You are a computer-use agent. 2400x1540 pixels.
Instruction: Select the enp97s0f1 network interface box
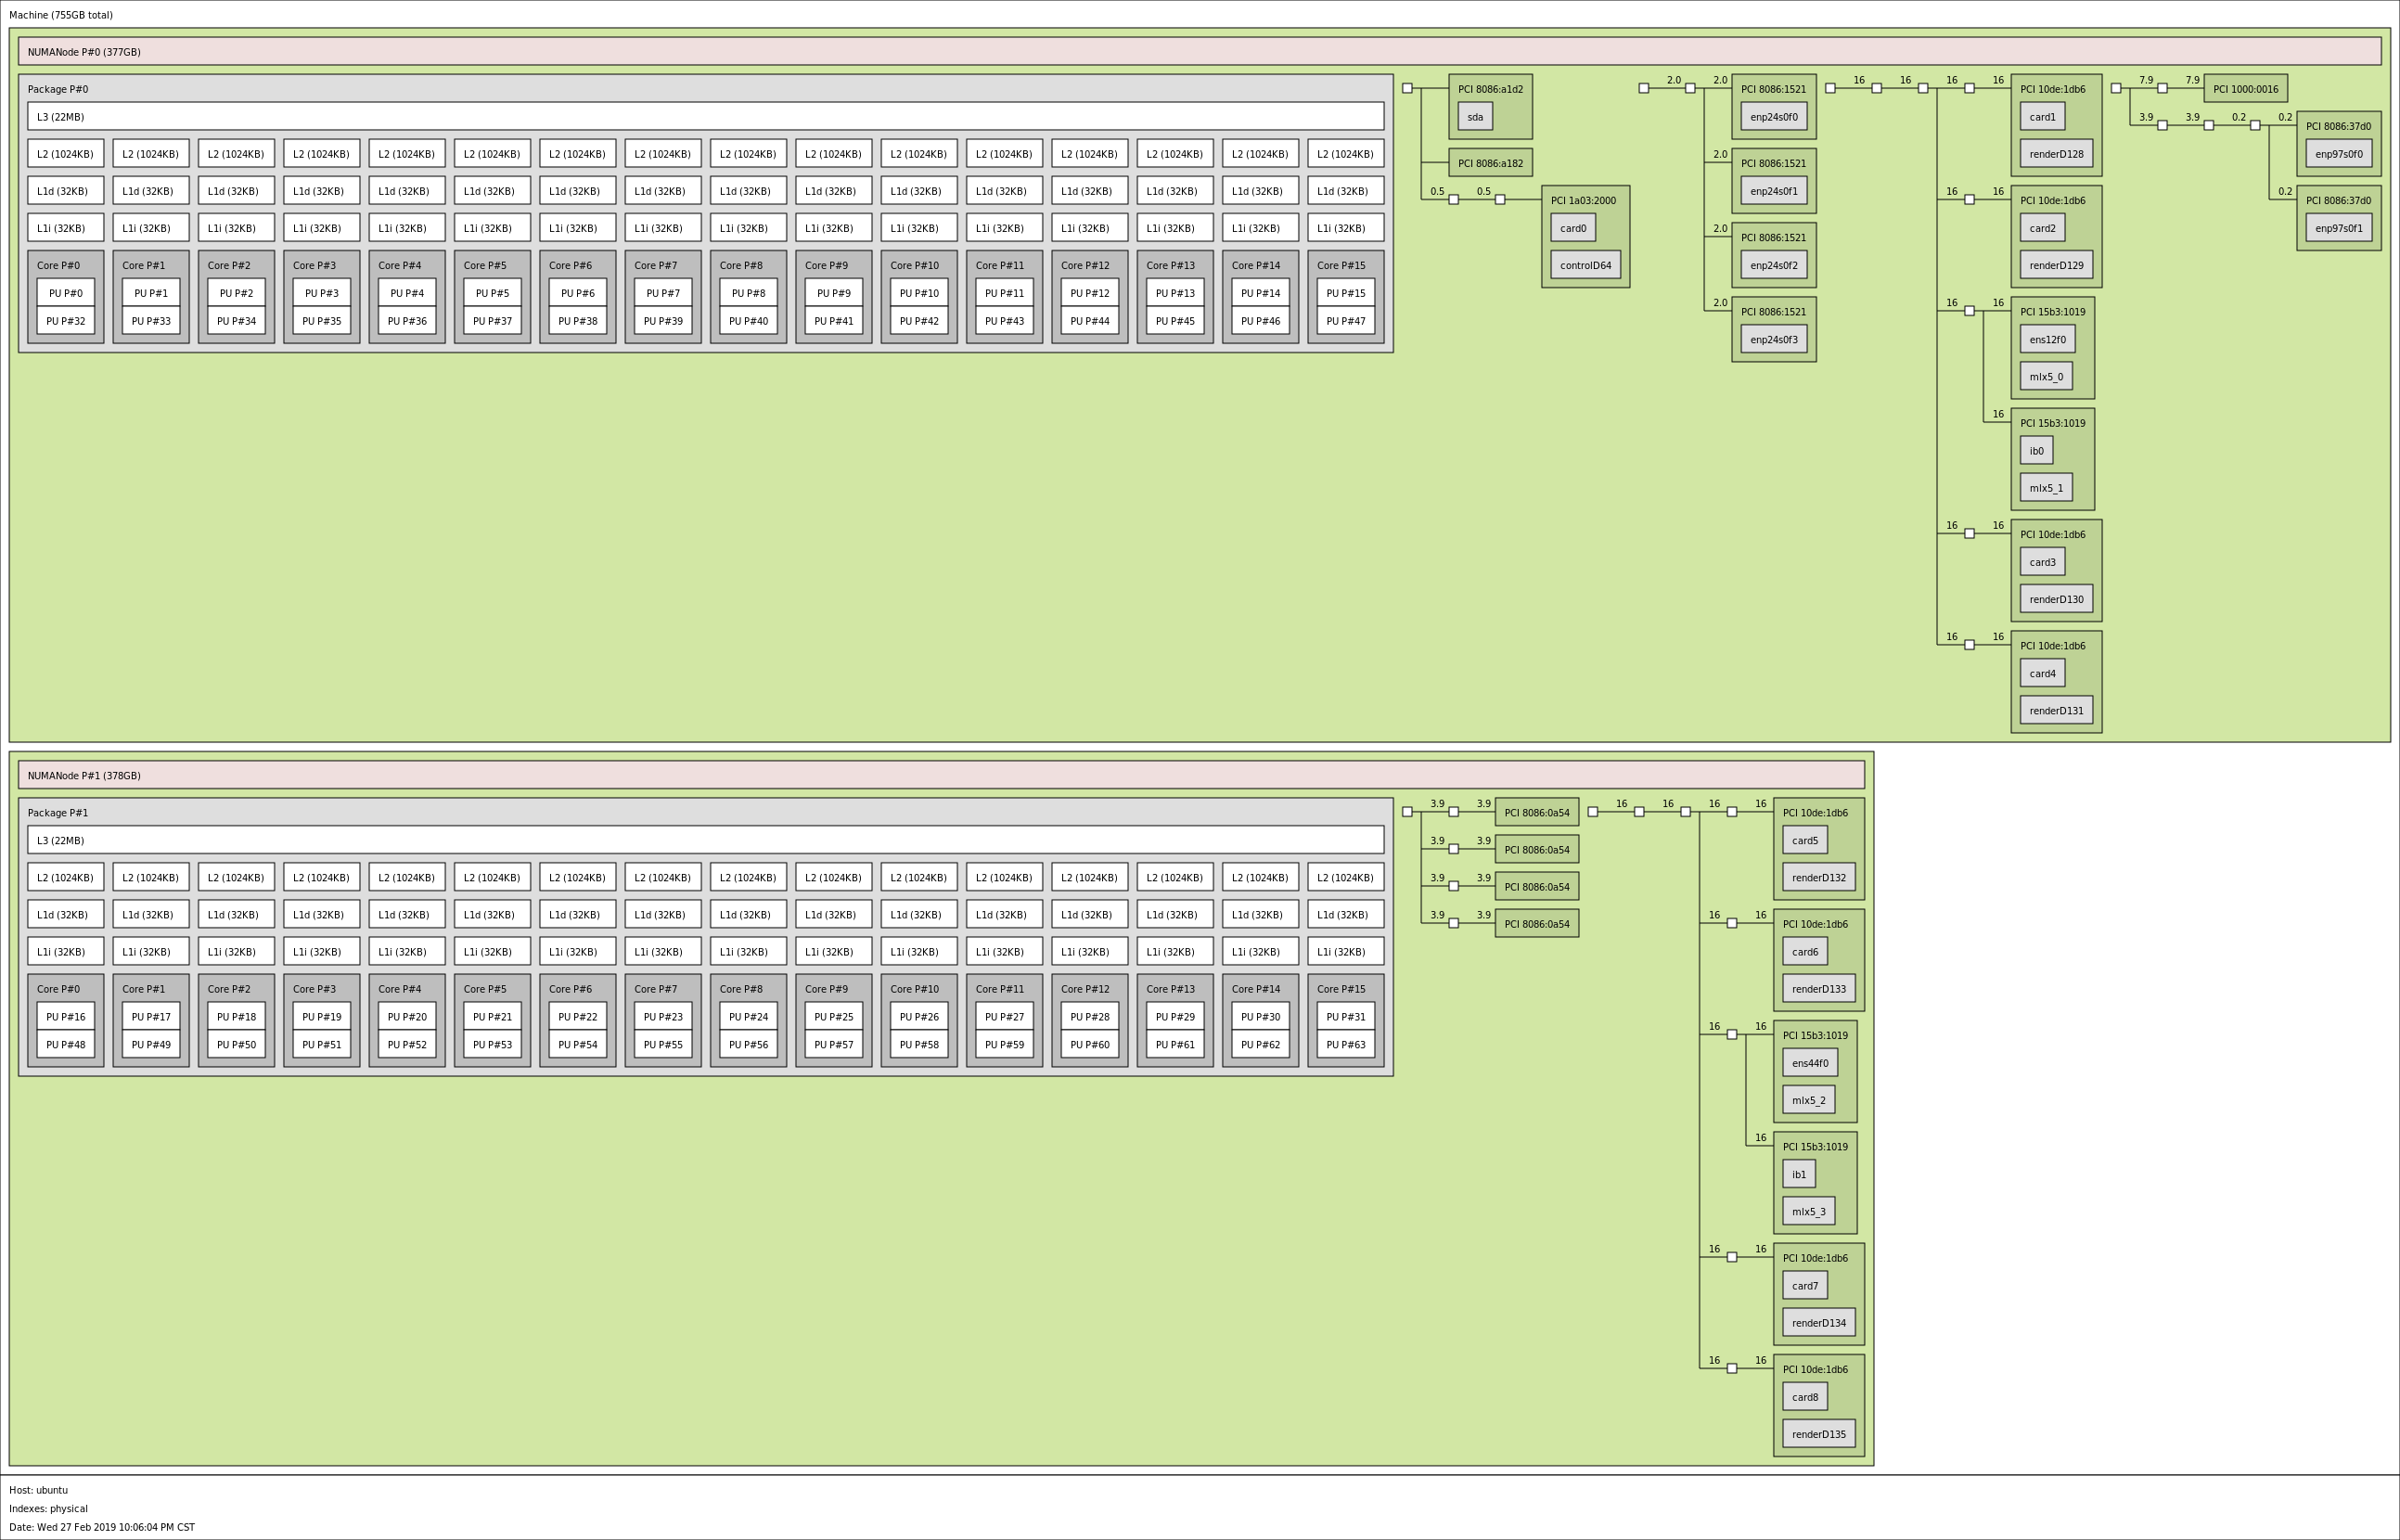point(2338,228)
